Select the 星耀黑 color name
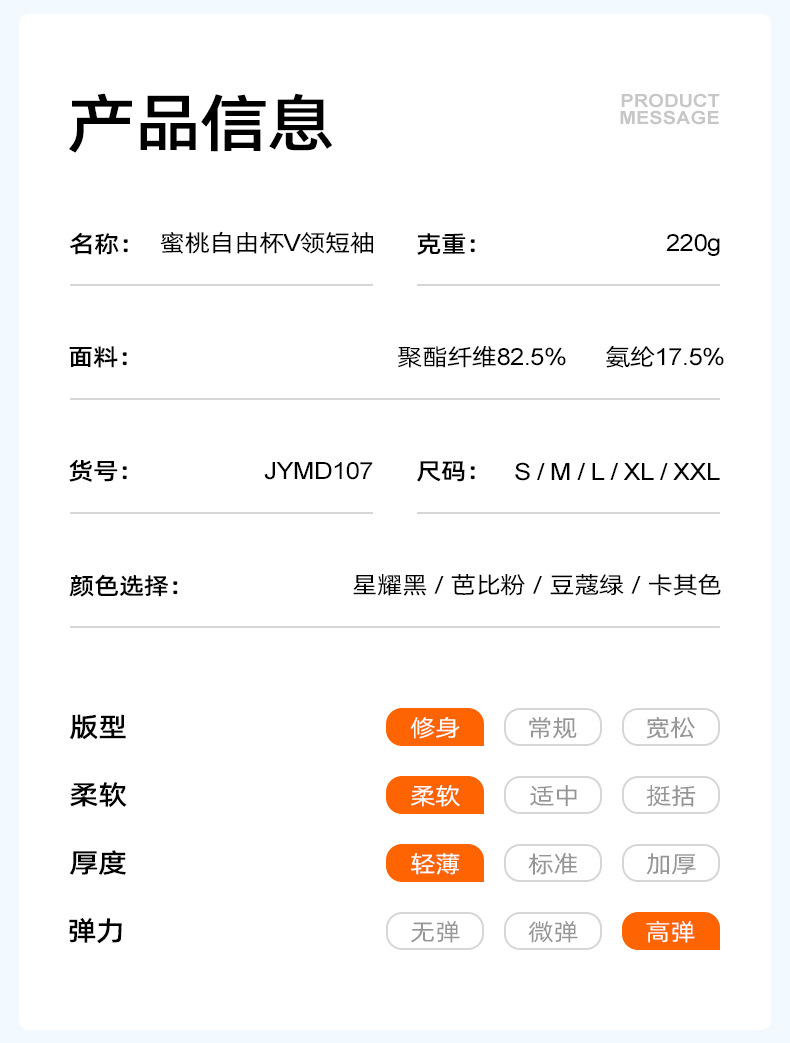 (x=390, y=585)
